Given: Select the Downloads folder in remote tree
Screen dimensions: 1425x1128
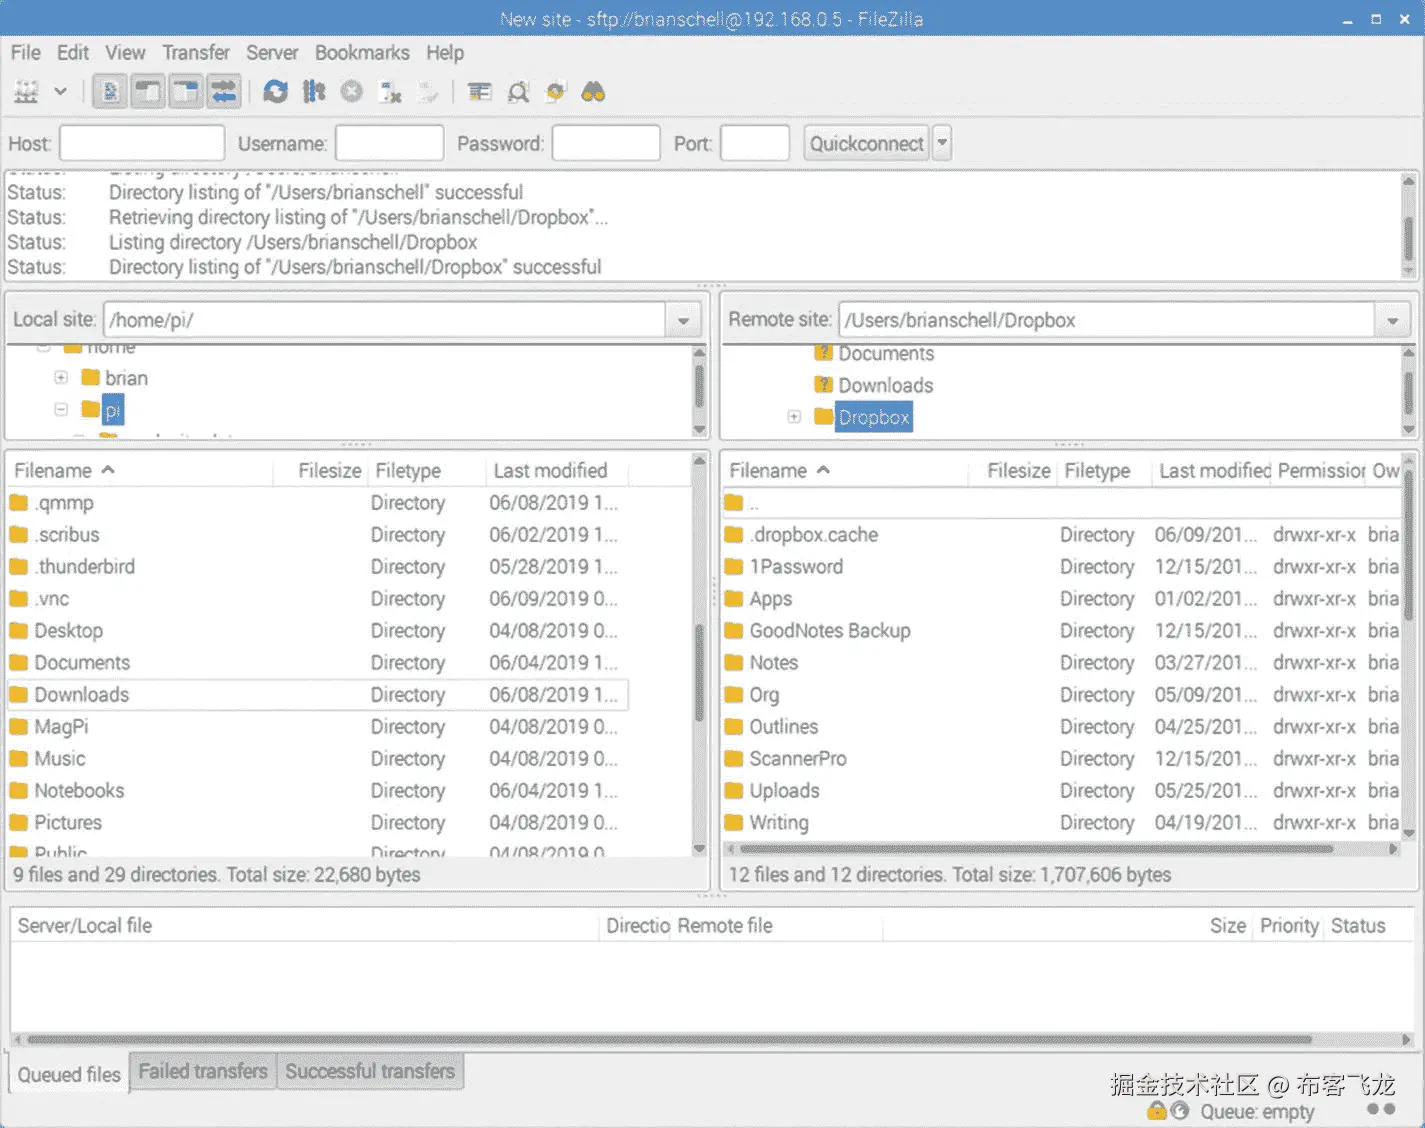Looking at the screenshot, I should [885, 386].
